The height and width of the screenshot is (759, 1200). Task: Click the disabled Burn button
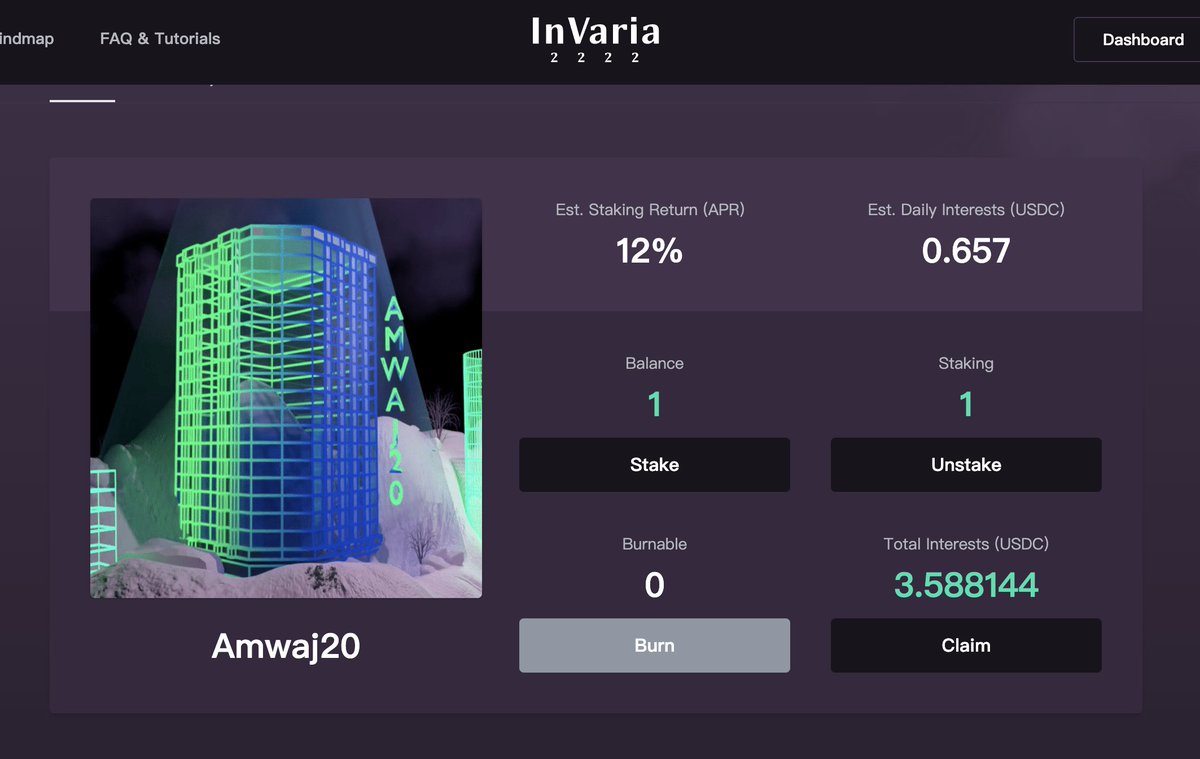654,645
